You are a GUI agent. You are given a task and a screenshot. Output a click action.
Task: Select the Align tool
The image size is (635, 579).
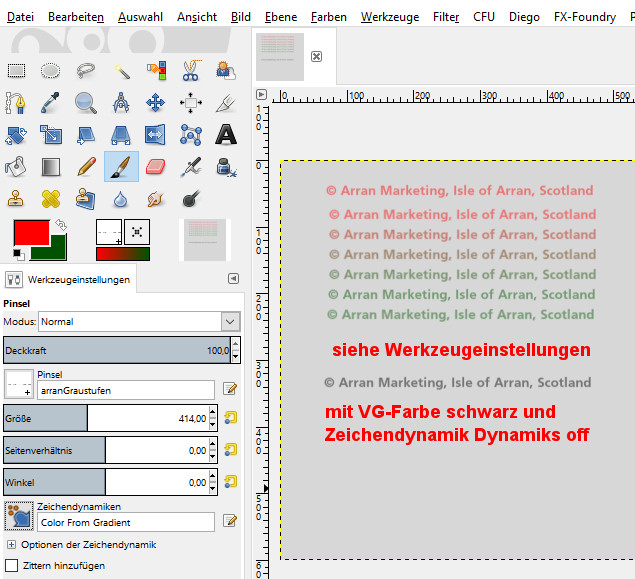point(191,103)
